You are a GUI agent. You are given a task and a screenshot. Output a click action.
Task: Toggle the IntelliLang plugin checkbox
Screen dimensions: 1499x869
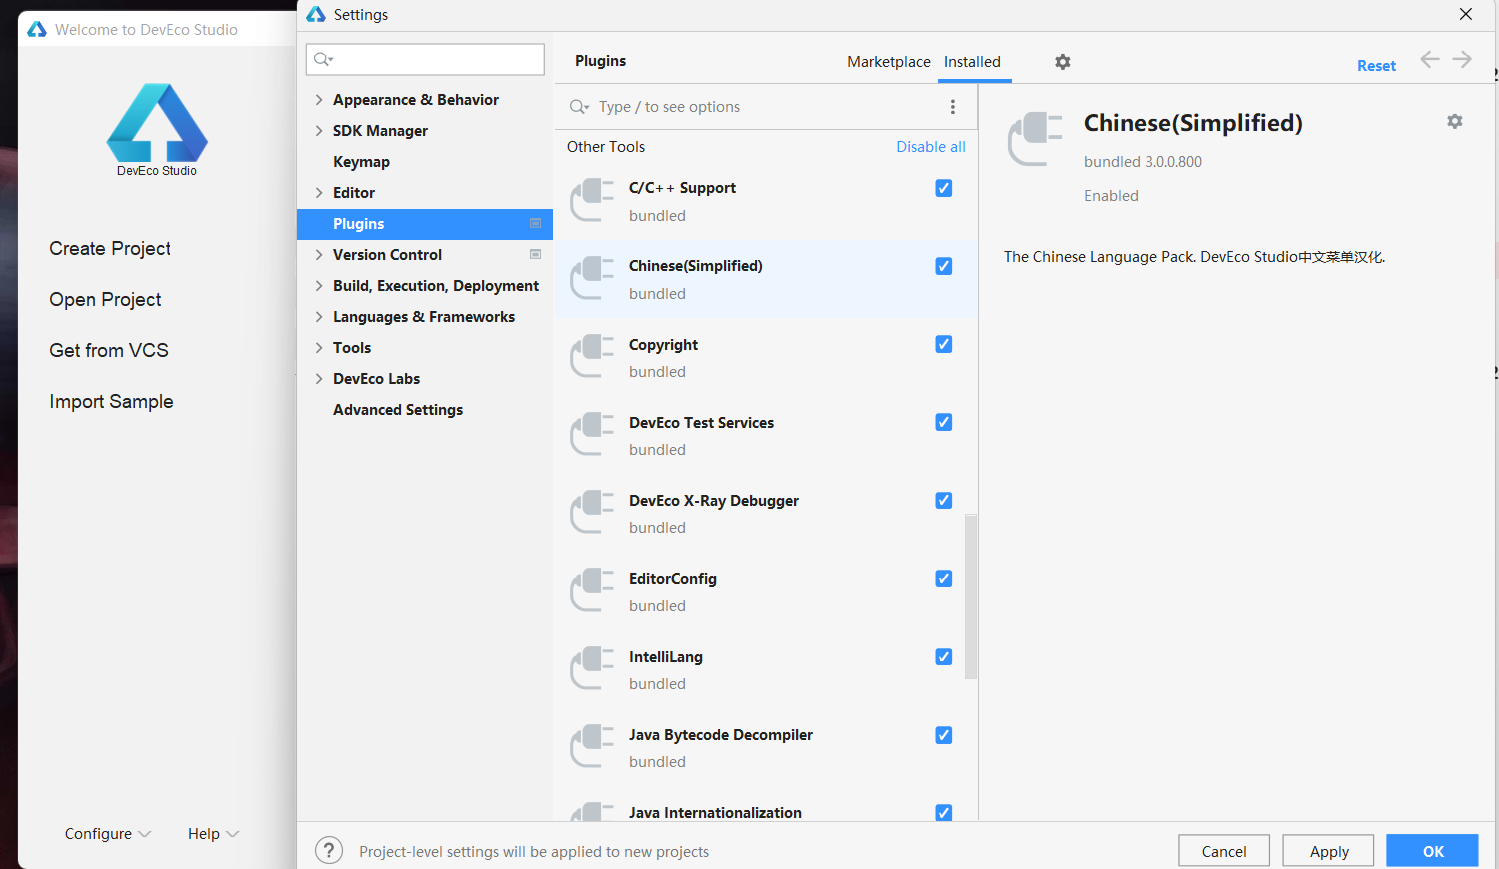coord(943,656)
